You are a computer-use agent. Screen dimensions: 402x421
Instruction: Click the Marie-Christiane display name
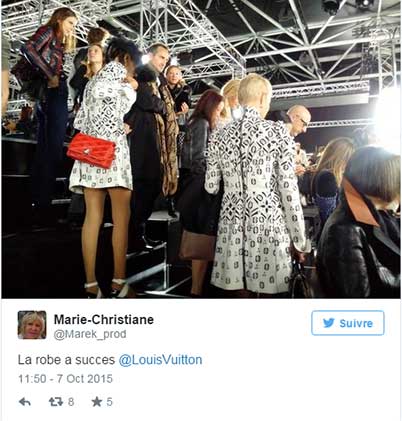(x=104, y=319)
